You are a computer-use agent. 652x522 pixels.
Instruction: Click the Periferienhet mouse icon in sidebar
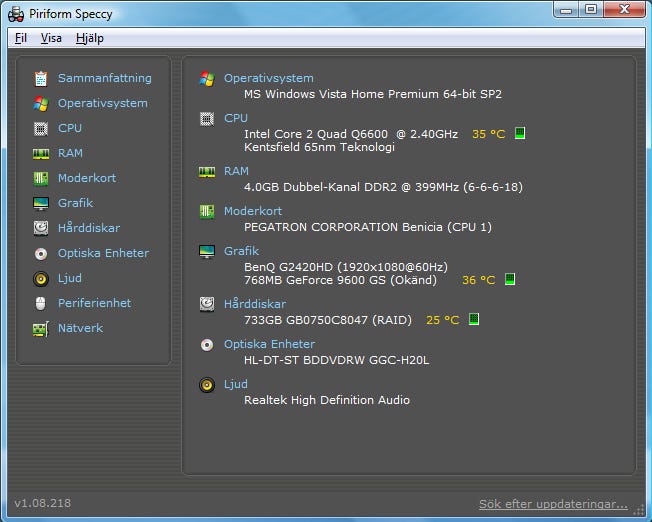(x=40, y=303)
